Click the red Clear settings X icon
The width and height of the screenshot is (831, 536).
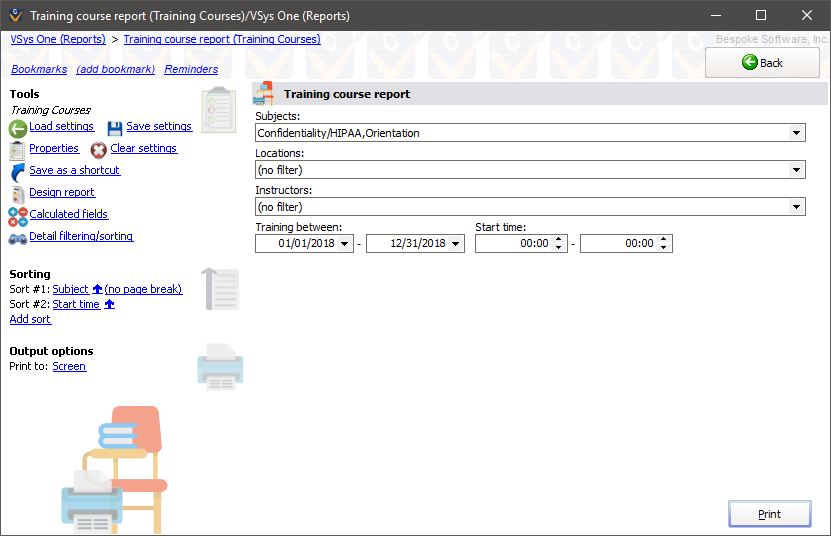pos(99,150)
